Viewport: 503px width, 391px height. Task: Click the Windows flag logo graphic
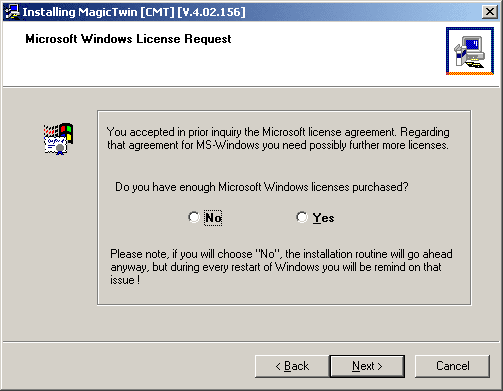(x=66, y=132)
